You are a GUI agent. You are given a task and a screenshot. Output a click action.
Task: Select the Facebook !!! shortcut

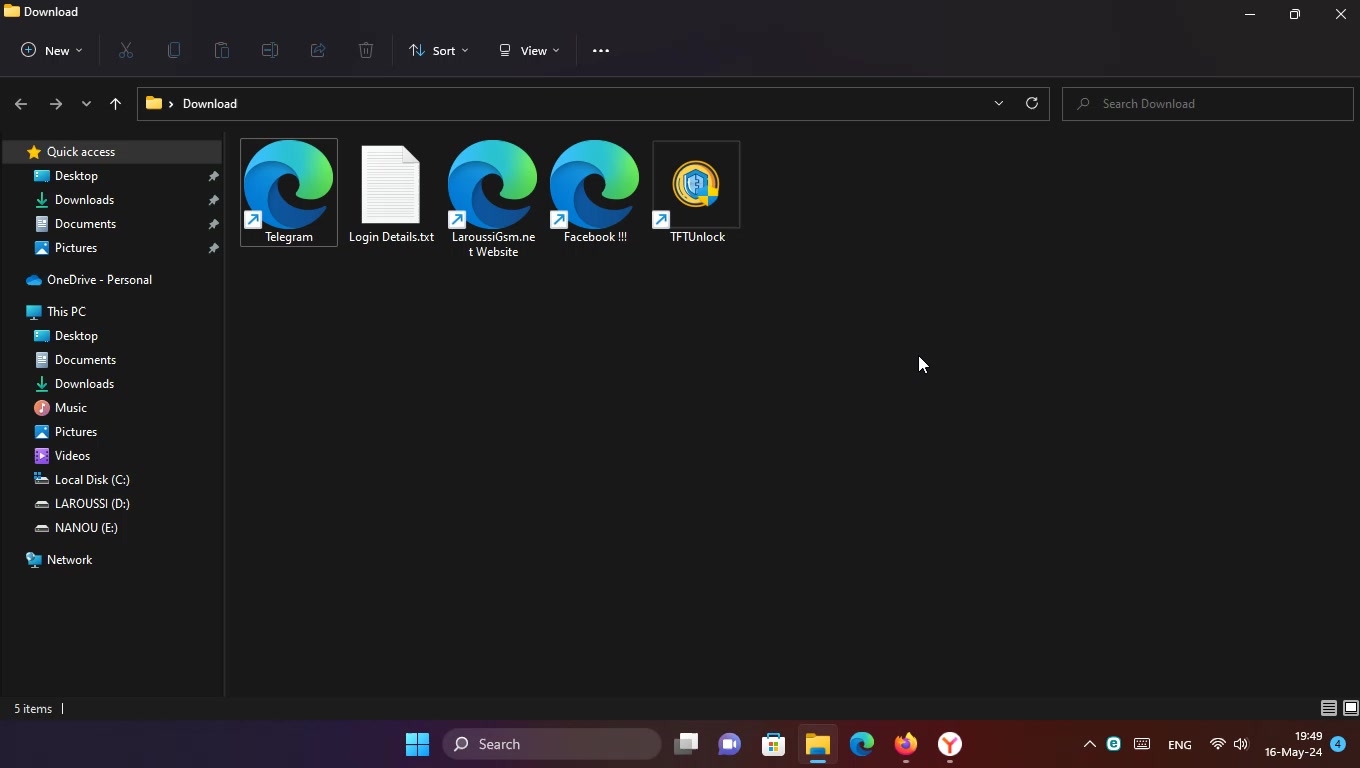click(x=595, y=192)
